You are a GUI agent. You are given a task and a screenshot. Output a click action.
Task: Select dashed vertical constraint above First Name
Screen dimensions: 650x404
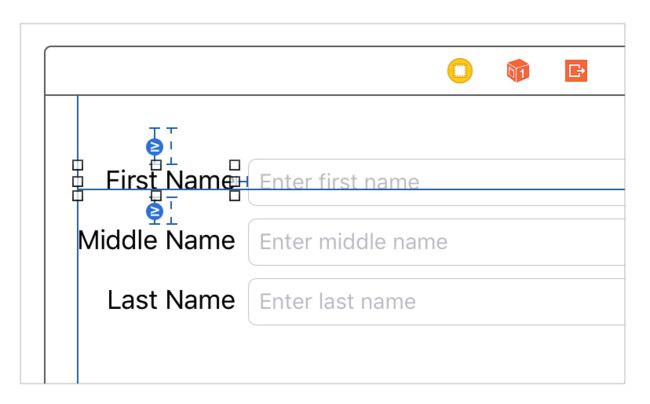(172, 146)
